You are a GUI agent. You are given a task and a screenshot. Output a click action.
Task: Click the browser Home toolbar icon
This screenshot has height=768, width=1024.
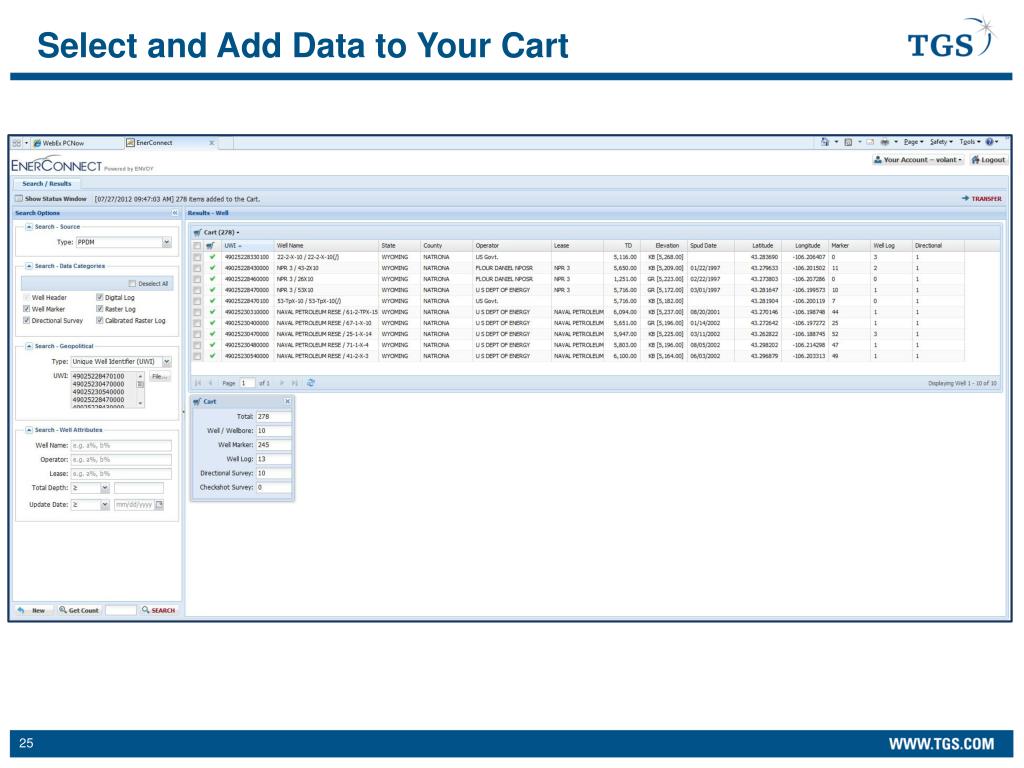click(x=825, y=142)
